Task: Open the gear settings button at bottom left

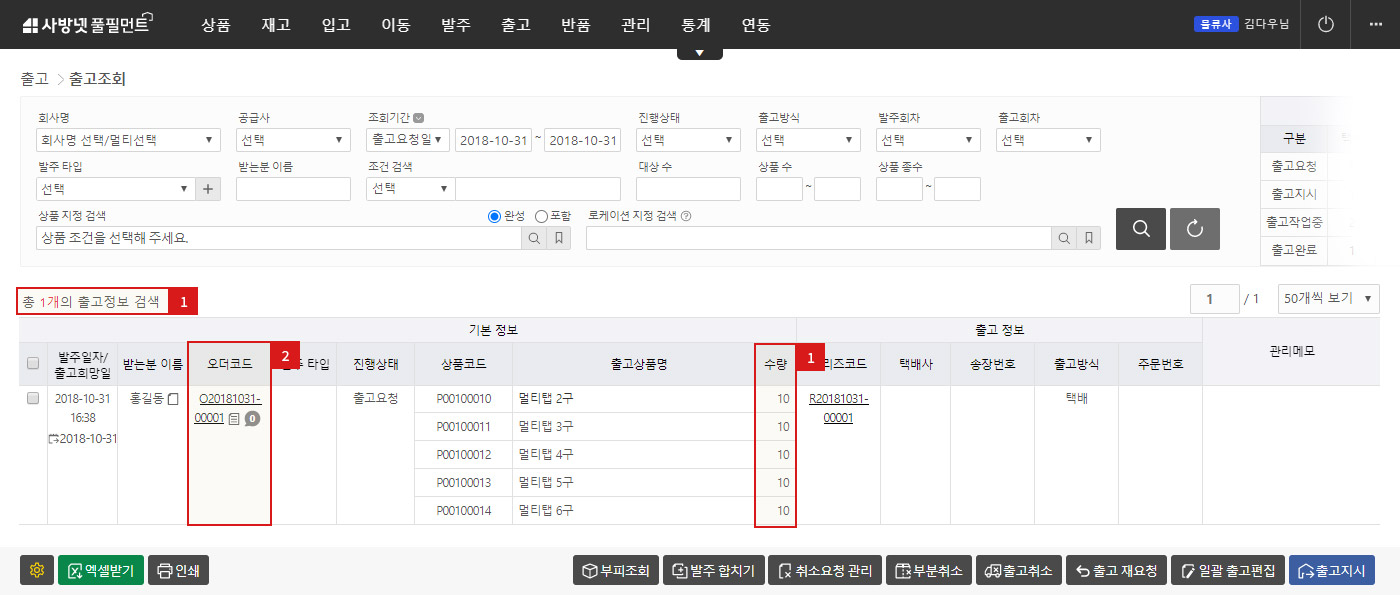Action: 37,570
